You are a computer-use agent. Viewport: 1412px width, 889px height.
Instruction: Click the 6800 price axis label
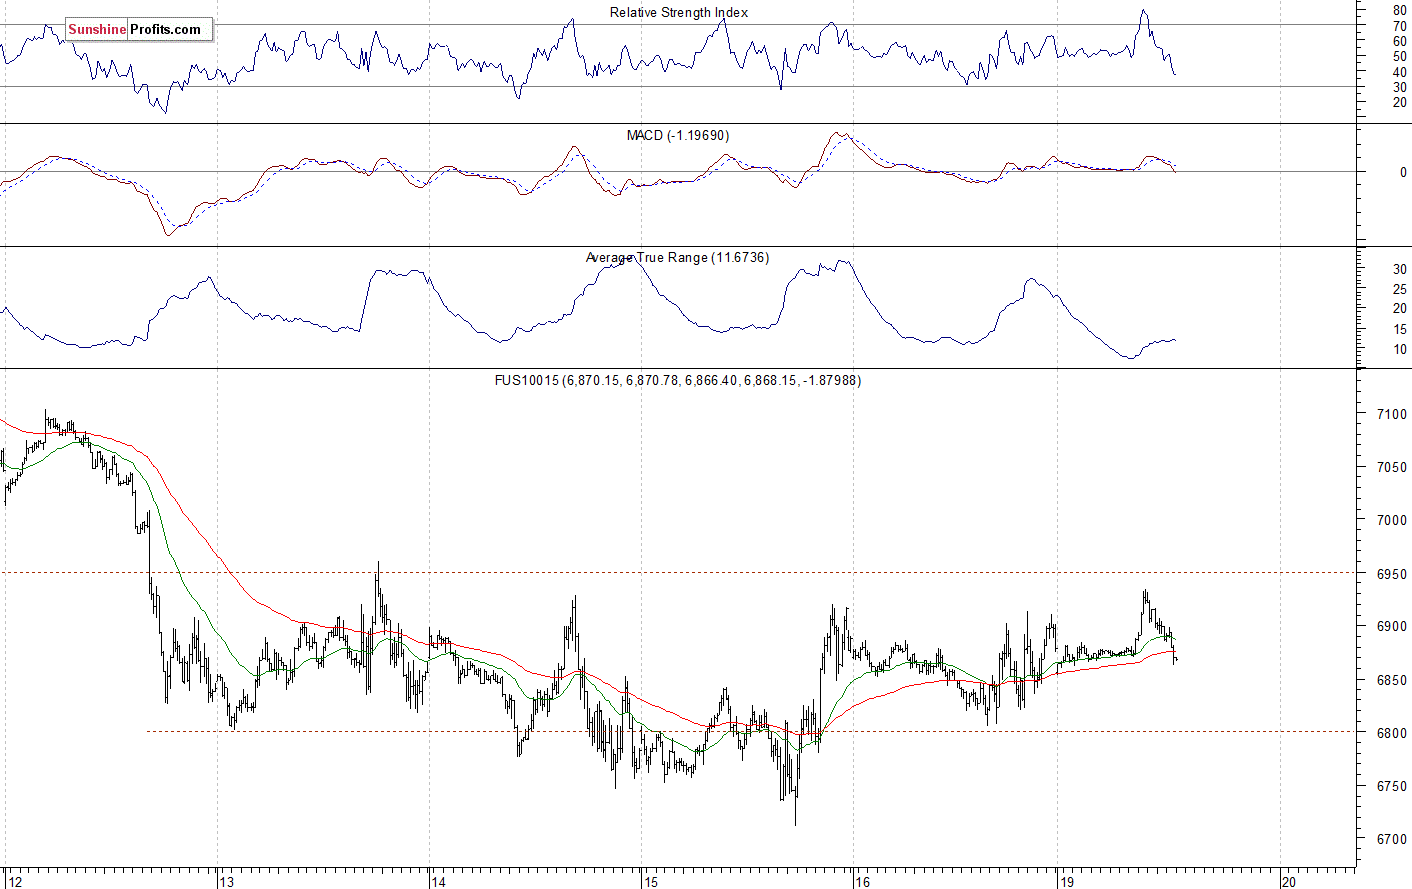coord(1392,733)
